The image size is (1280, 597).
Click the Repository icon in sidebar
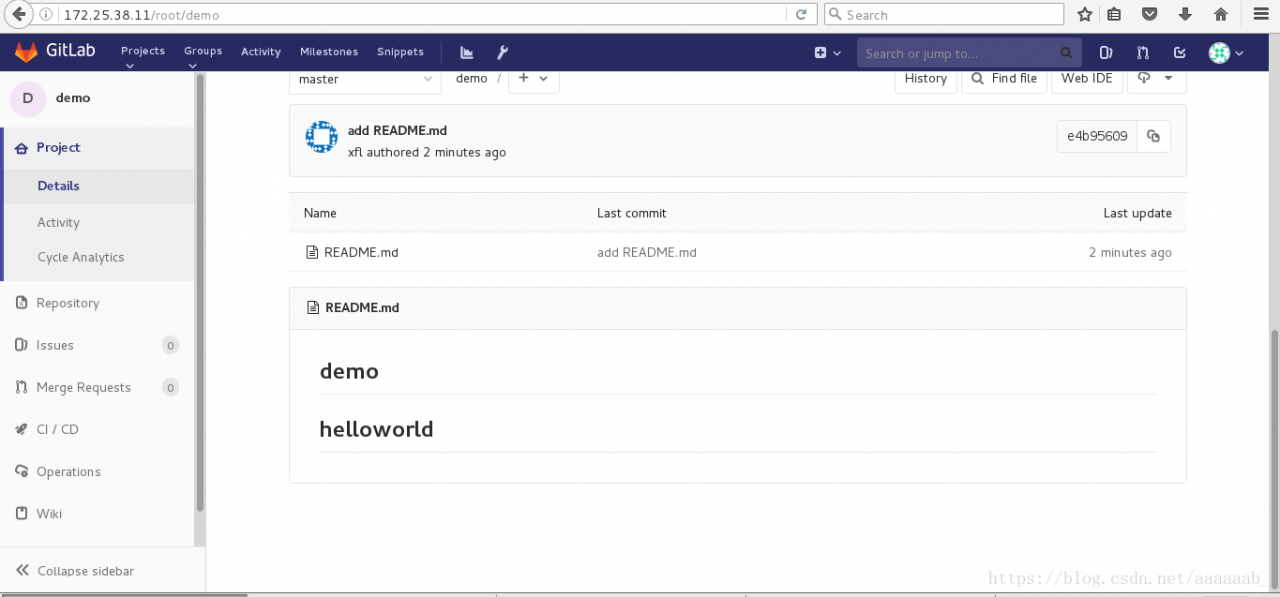click(x=22, y=303)
